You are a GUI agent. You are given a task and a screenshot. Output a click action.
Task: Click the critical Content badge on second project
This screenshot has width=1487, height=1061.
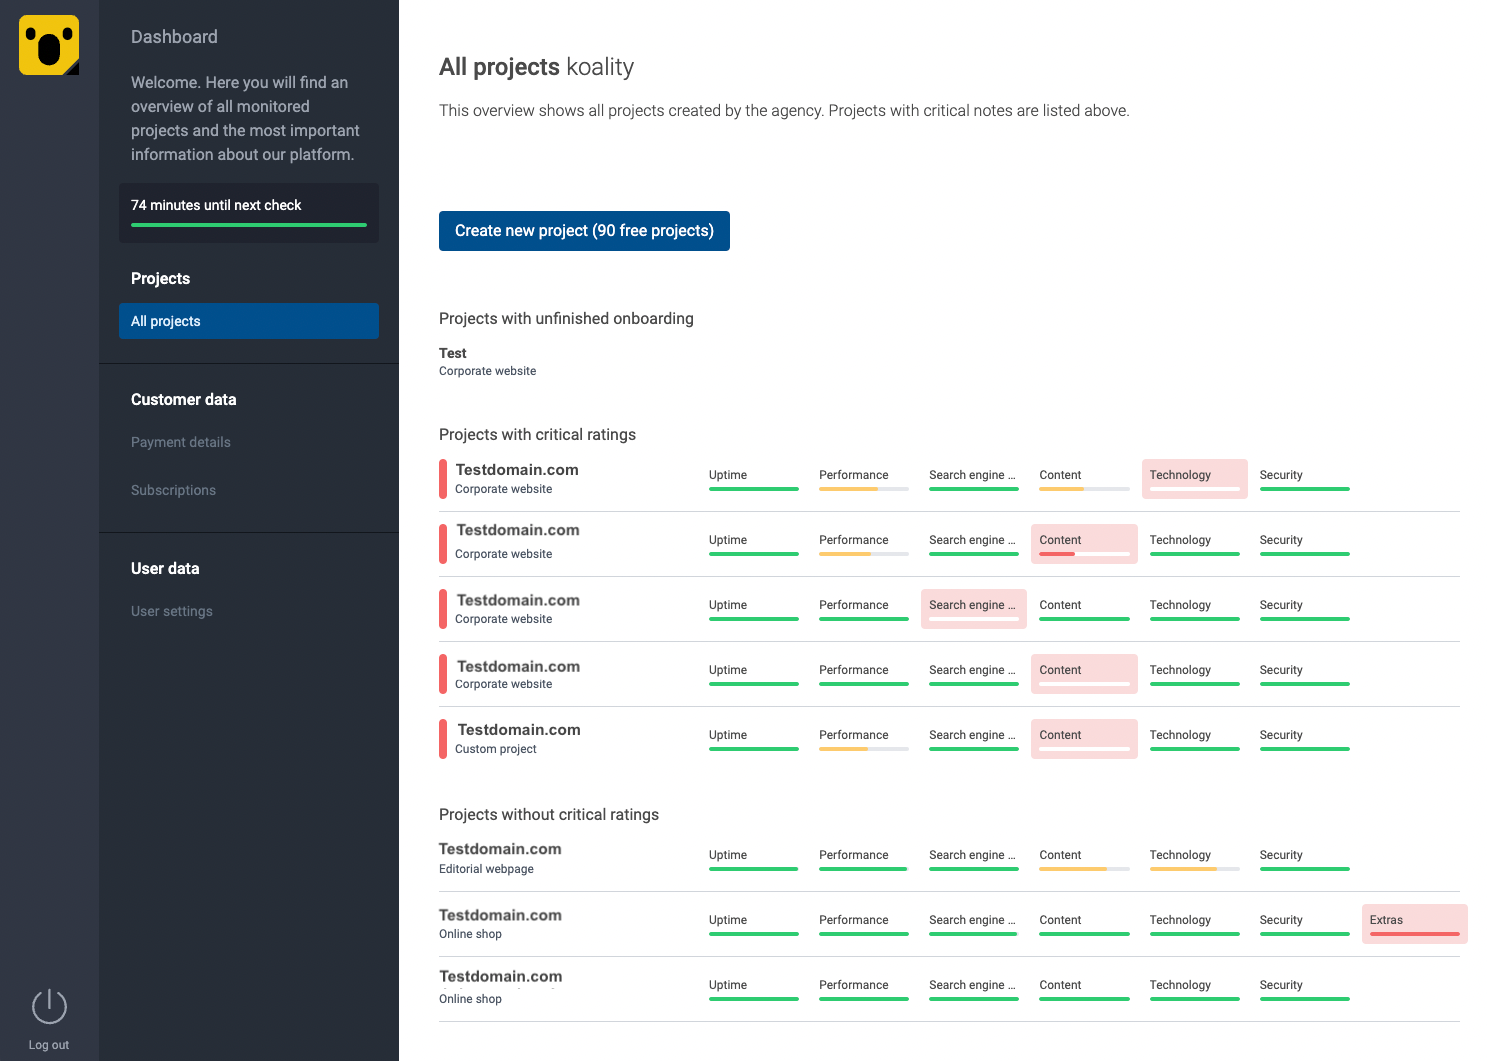click(x=1084, y=543)
